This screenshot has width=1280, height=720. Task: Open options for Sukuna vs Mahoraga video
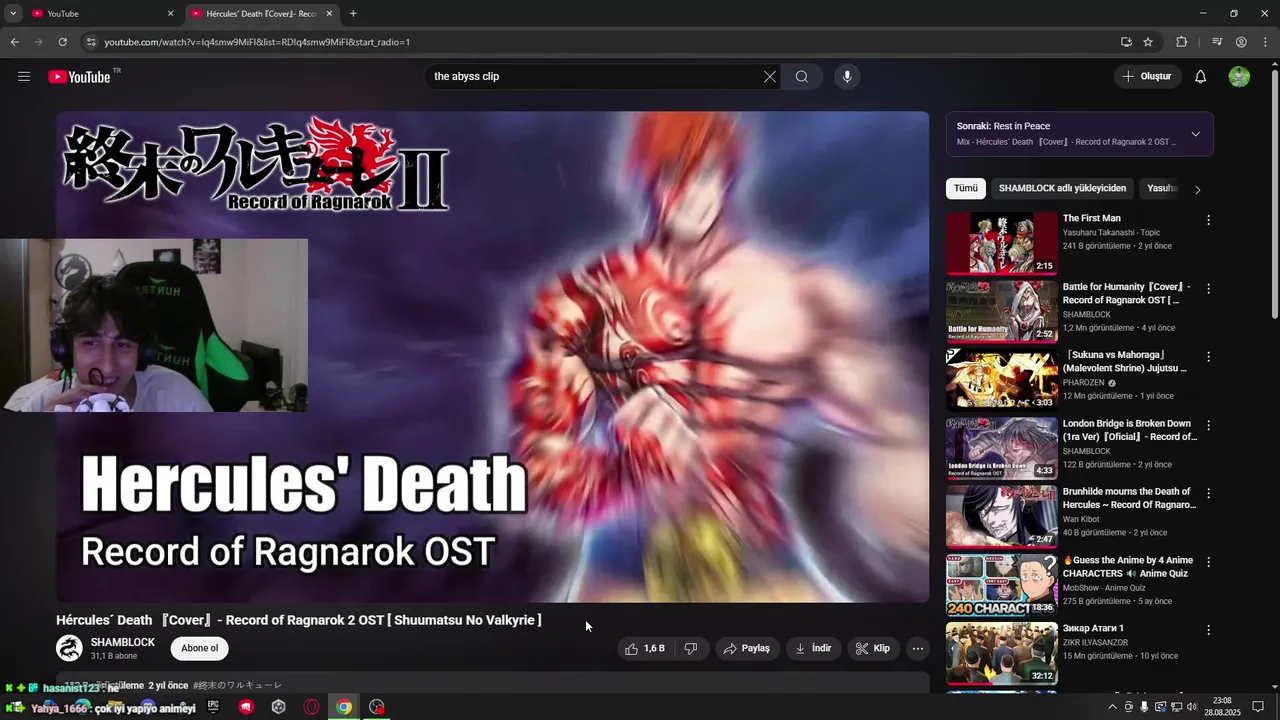click(x=1208, y=357)
